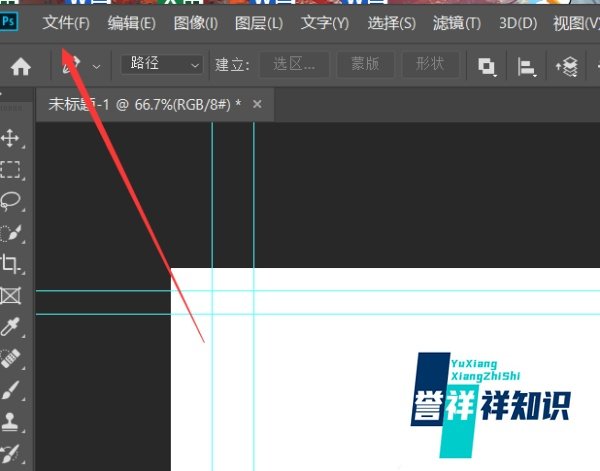Image resolution: width=600 pixels, height=471 pixels.
Task: Click the Photoshop Ps logo icon
Action: (x=8, y=21)
